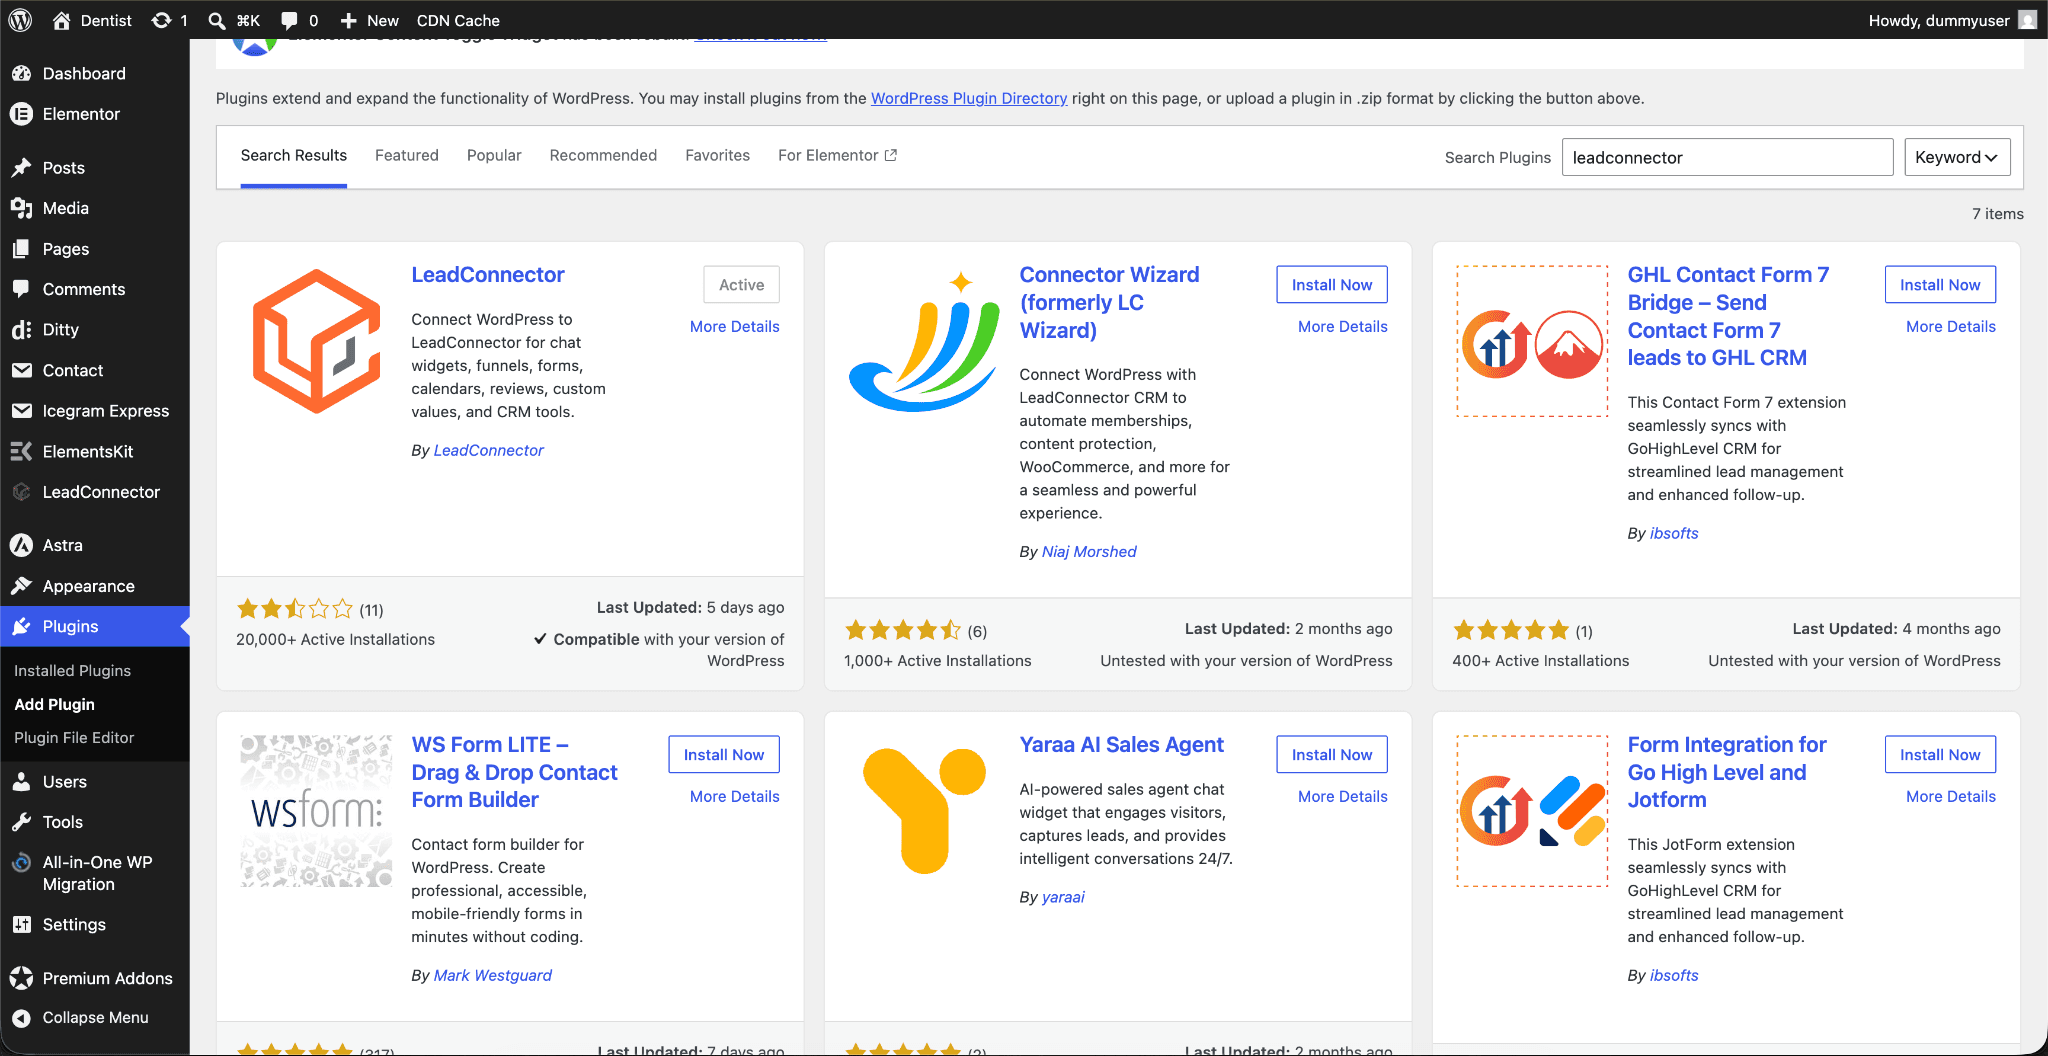Open the For Elementor tab

click(x=837, y=155)
